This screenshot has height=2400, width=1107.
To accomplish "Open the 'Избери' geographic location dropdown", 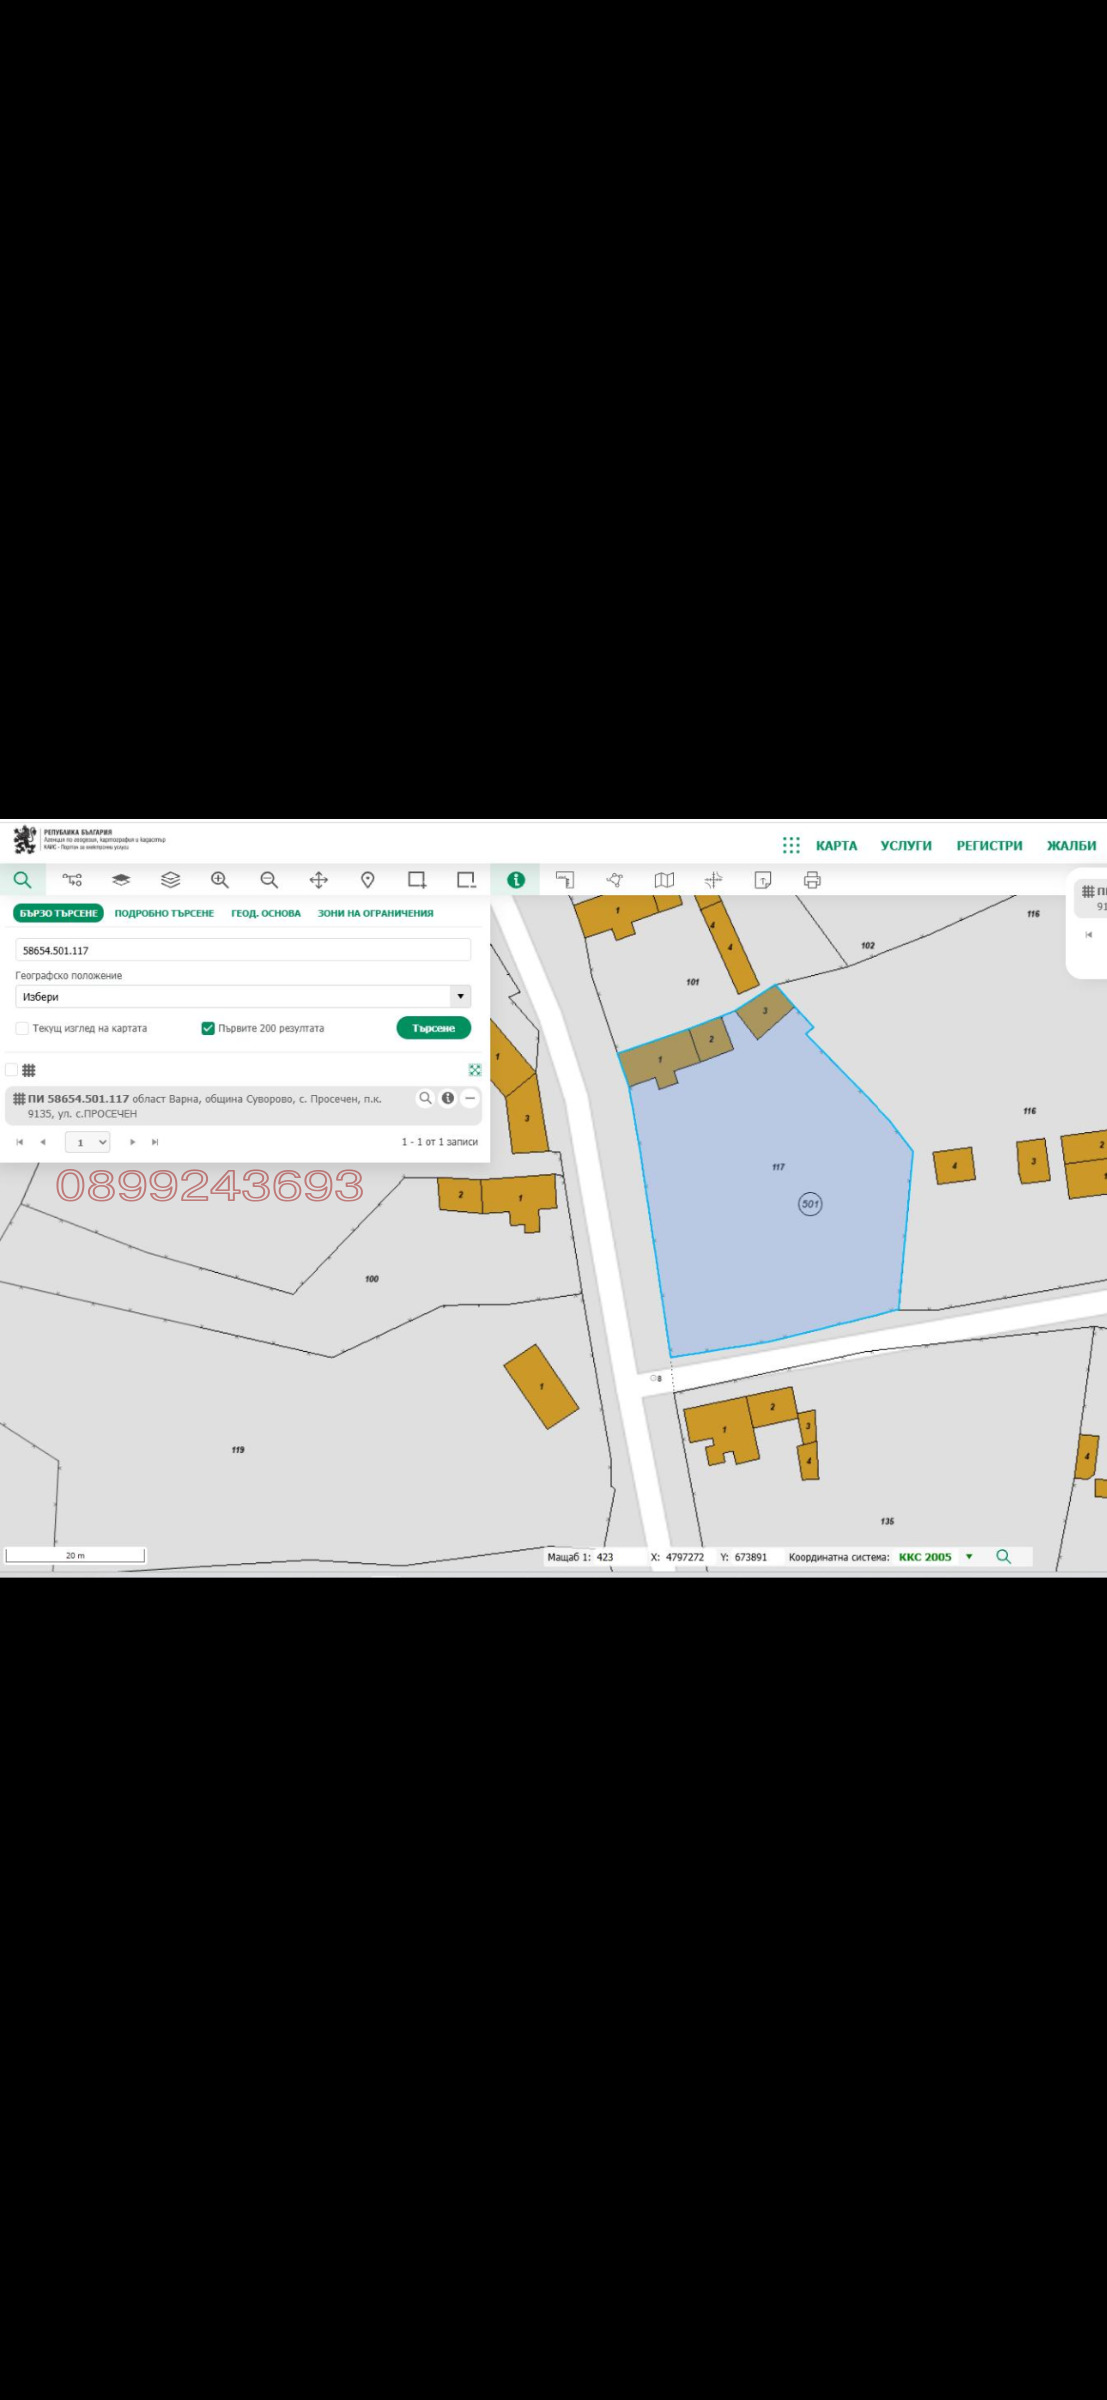I will click(x=243, y=996).
